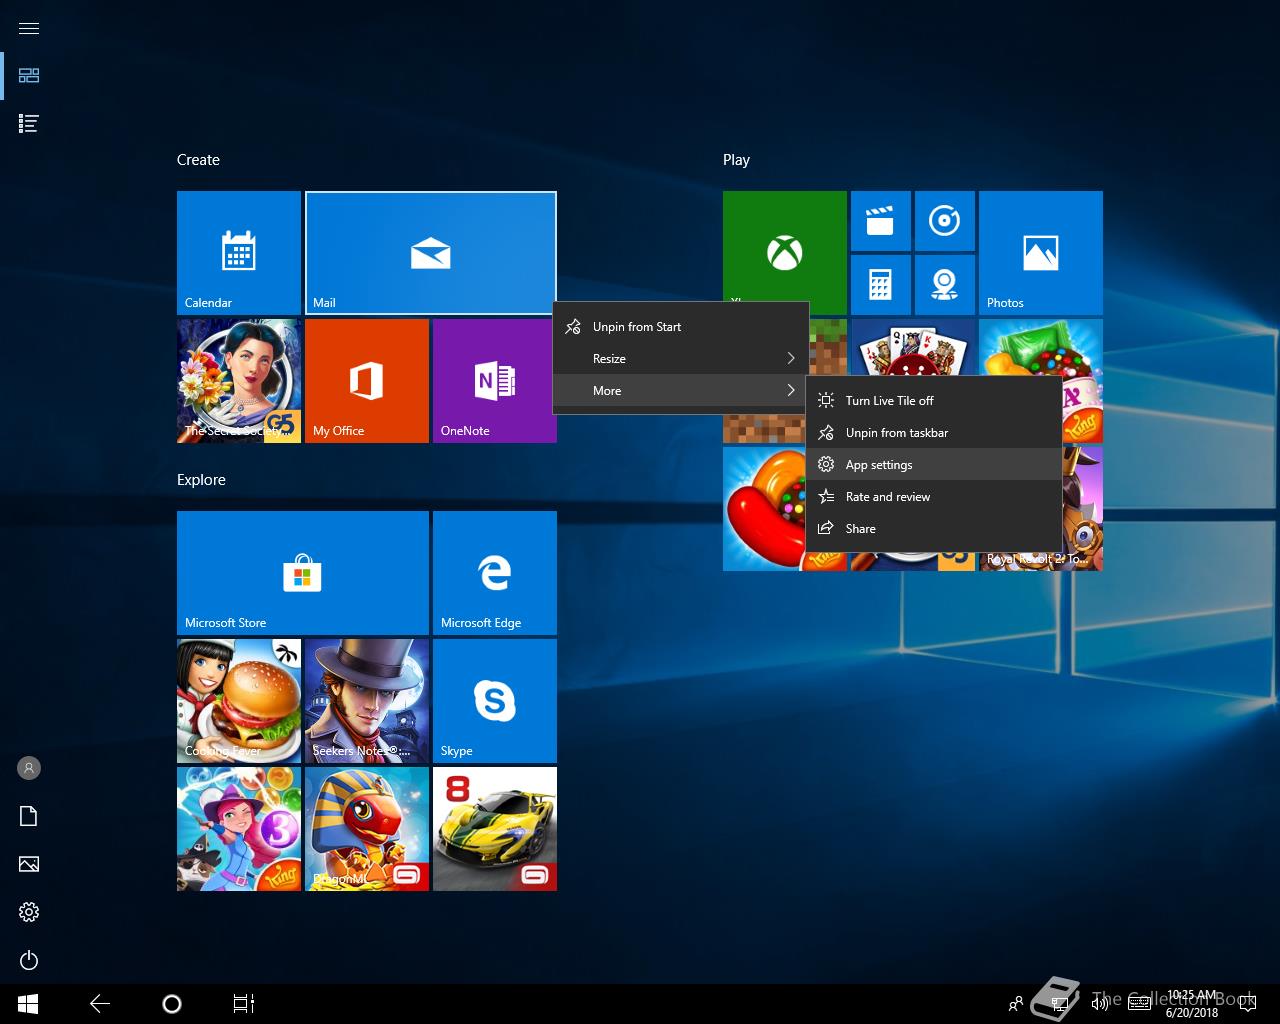Open the Documents shortcut icon
The height and width of the screenshot is (1024, 1280).
pos(29,816)
